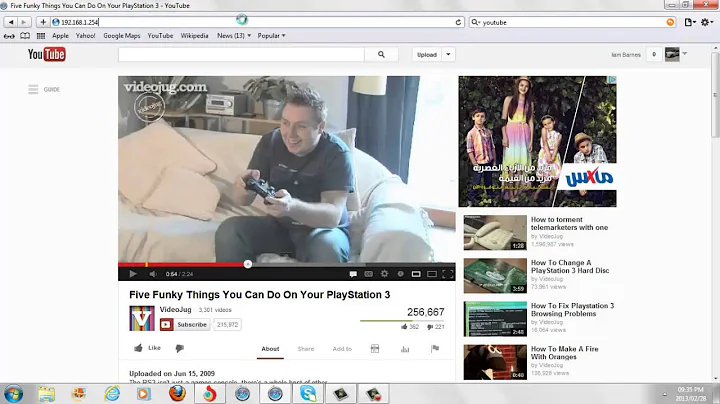720x404 pixels.
Task: Mute the video volume speaker icon
Action: pyautogui.click(x=153, y=274)
